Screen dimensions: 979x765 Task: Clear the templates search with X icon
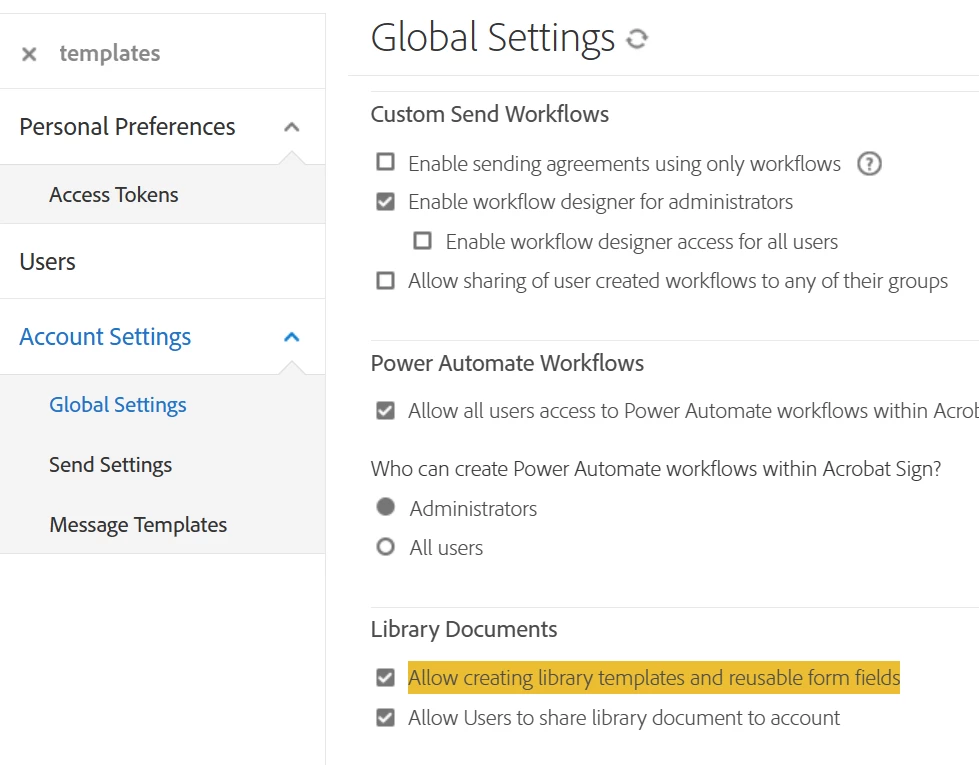click(x=29, y=54)
